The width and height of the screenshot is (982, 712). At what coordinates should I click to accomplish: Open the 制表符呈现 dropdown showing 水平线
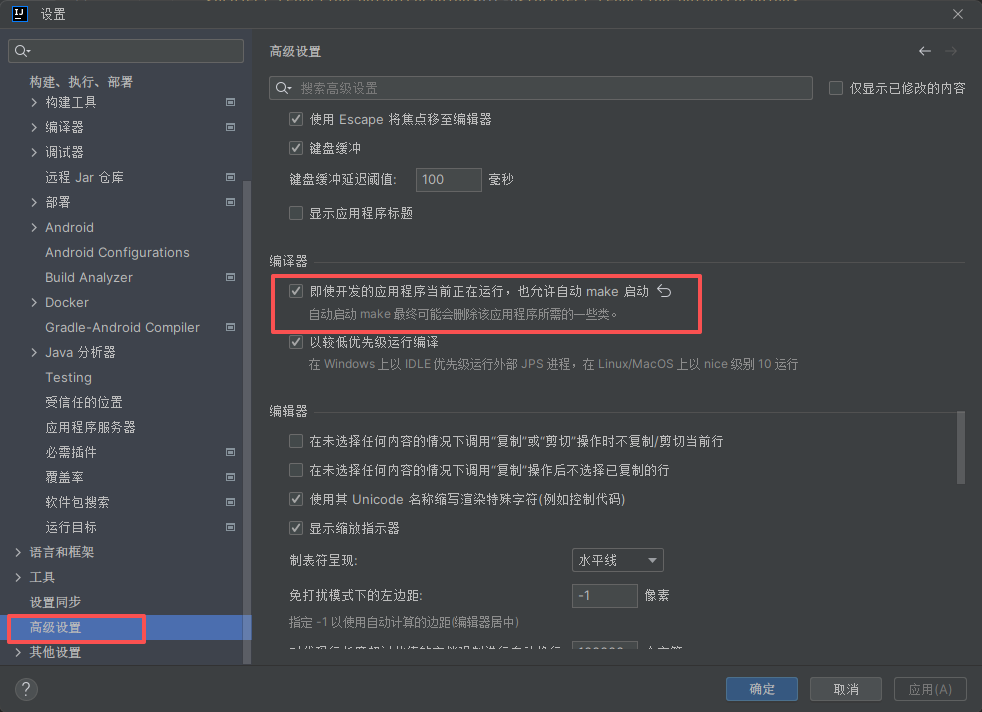click(x=617, y=560)
